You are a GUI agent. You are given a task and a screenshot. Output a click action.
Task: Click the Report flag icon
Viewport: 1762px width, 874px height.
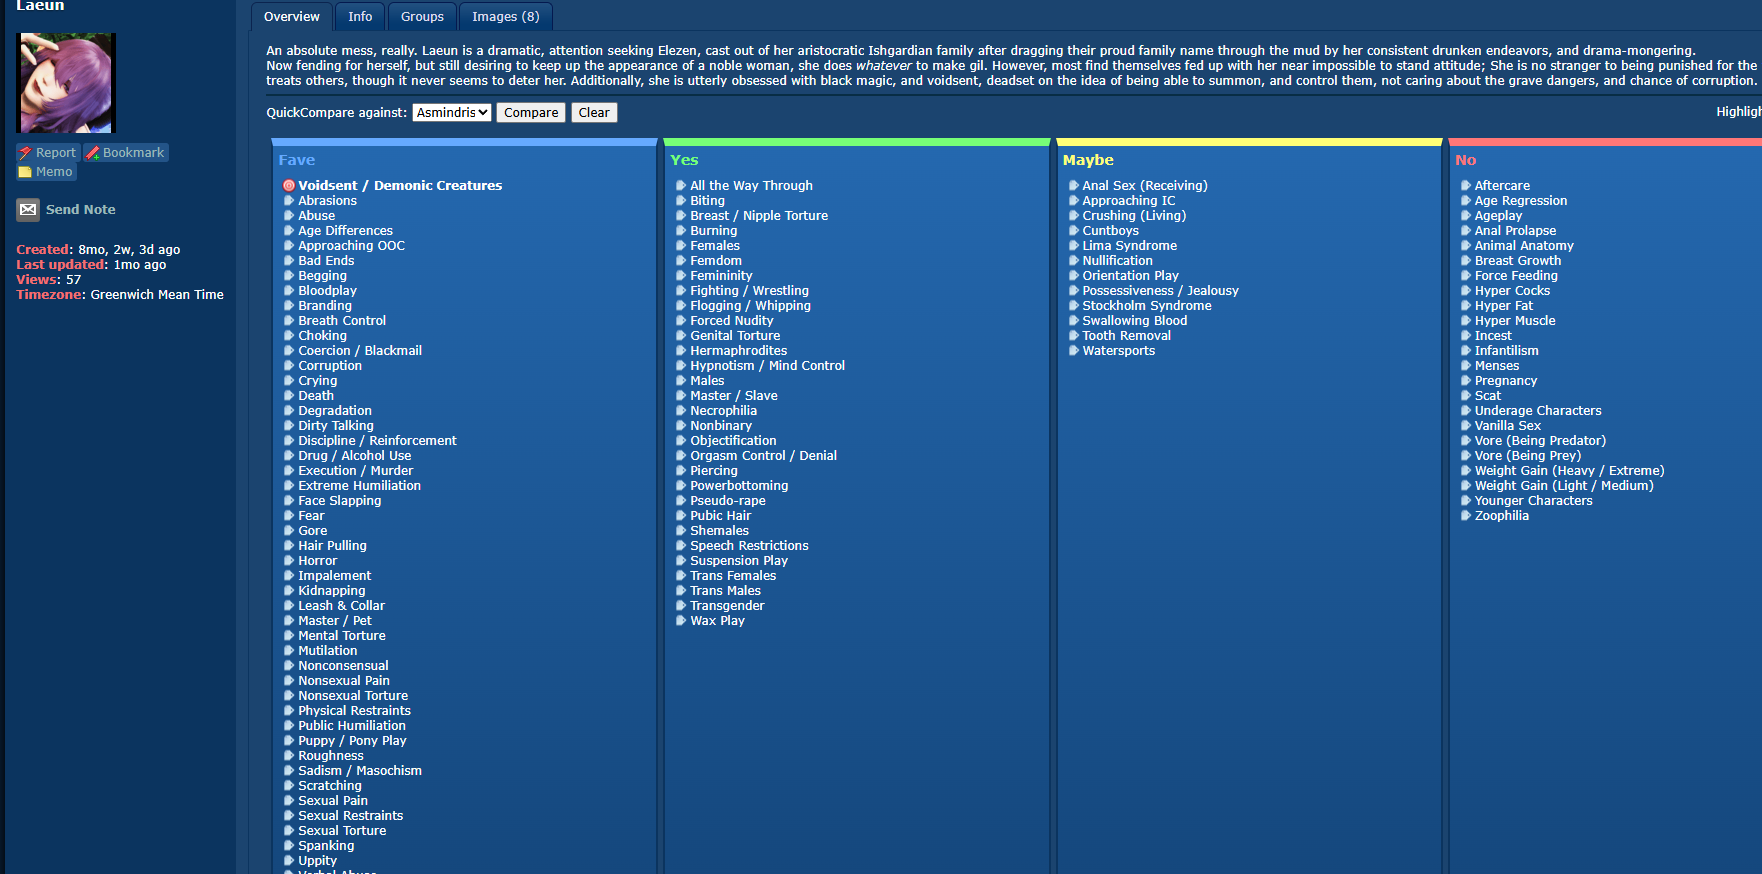(25, 153)
